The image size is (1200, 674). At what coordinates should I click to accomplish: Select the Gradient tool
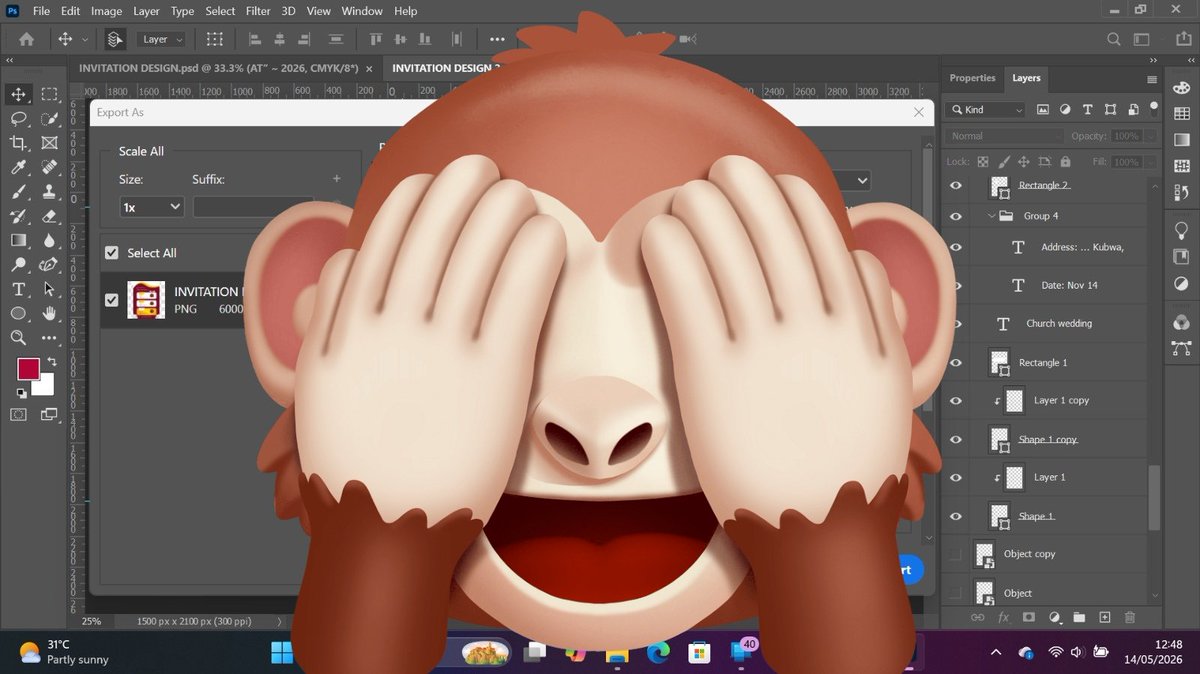coord(18,240)
